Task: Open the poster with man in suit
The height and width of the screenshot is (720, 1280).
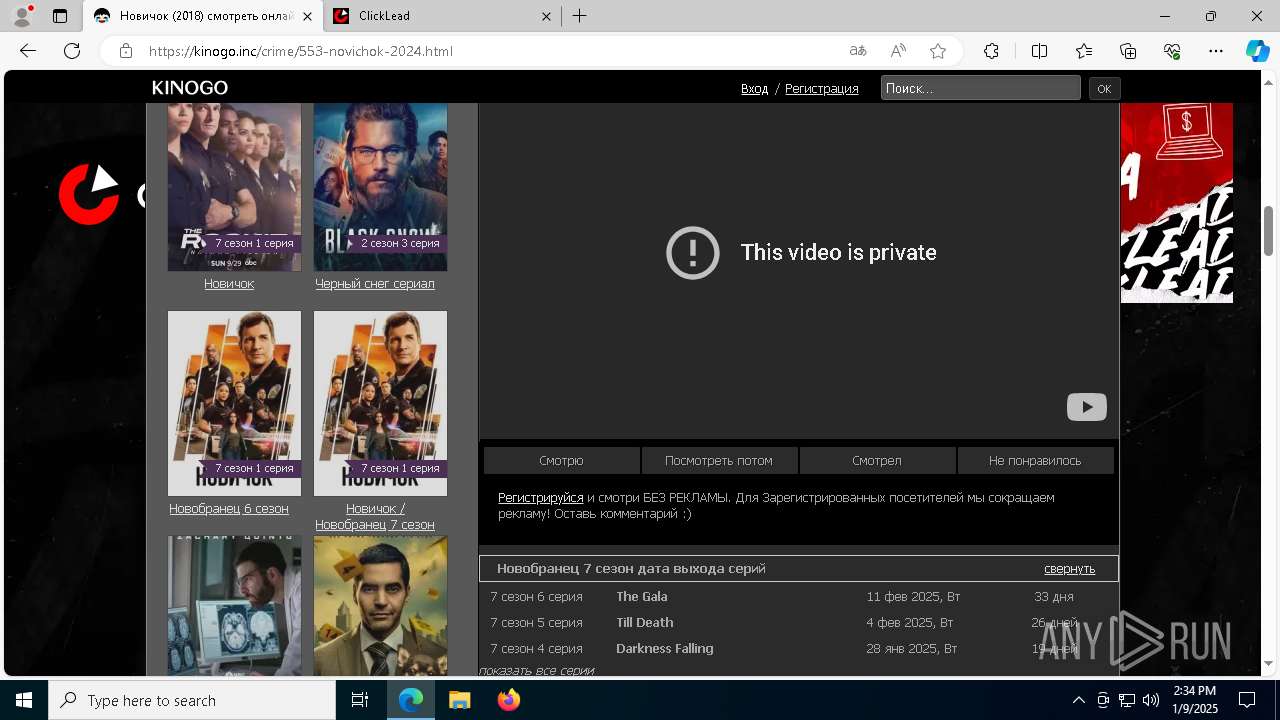Action: (380, 606)
